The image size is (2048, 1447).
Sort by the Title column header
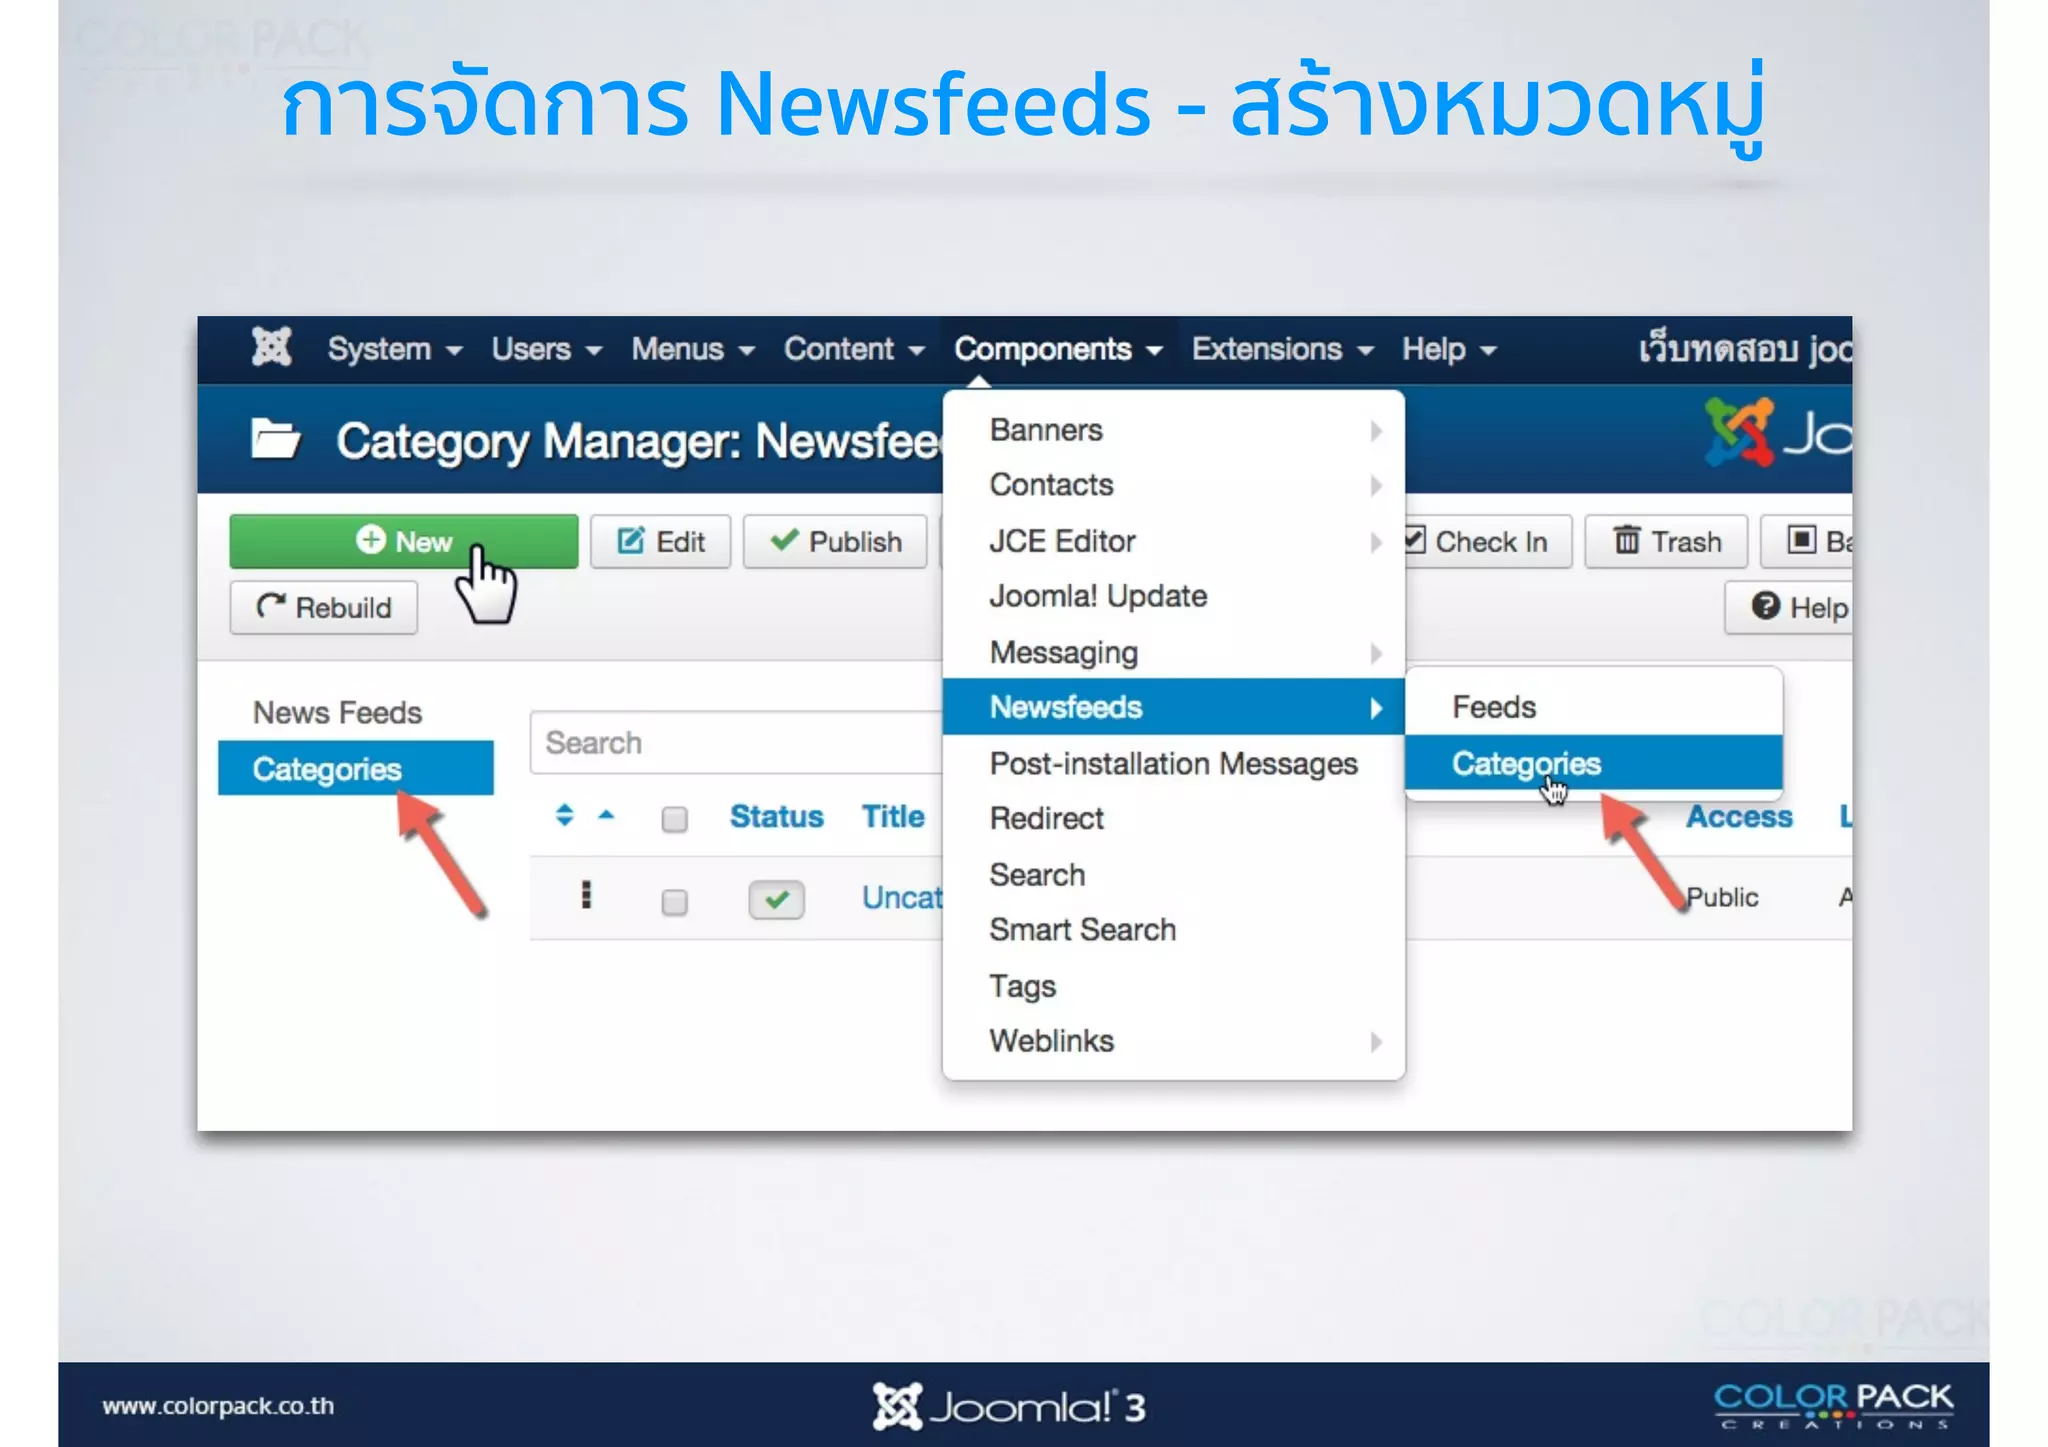[893, 816]
